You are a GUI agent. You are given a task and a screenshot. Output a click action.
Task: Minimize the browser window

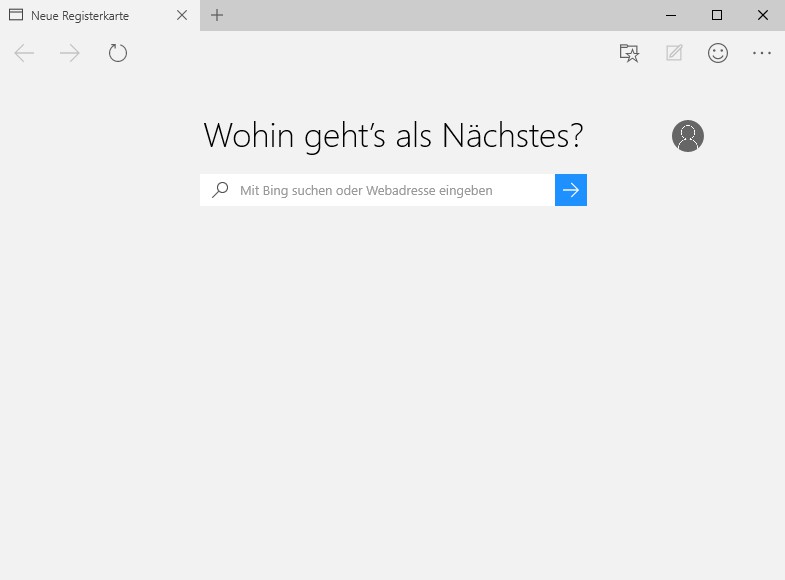point(670,15)
